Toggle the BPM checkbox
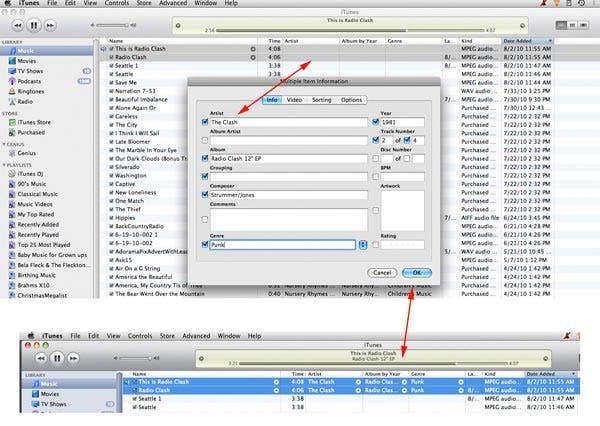The height and width of the screenshot is (426, 600). click(375, 176)
